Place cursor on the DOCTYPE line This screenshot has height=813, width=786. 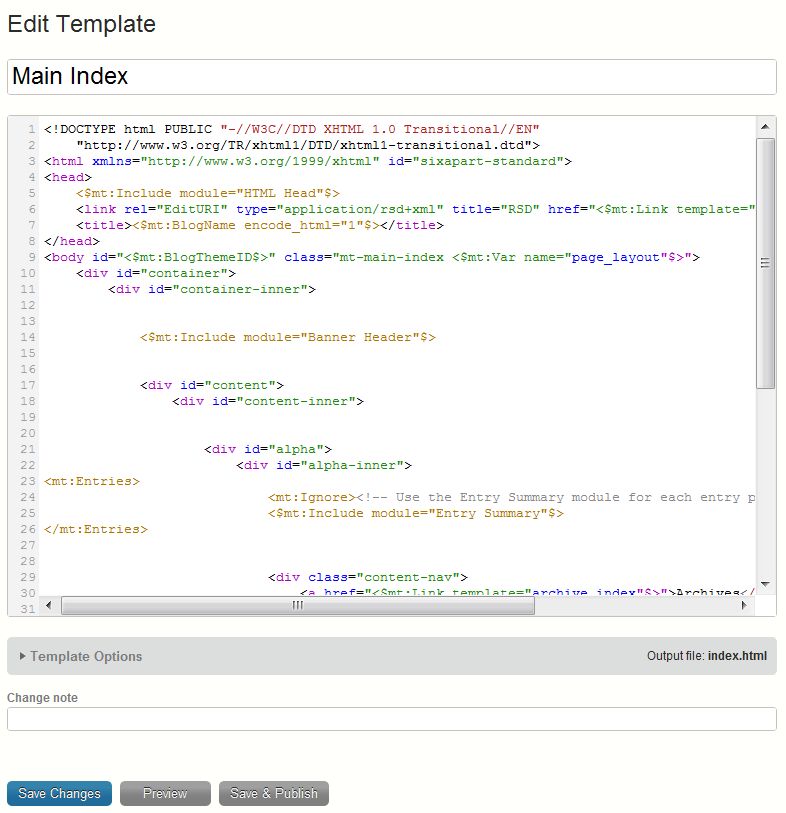click(292, 129)
